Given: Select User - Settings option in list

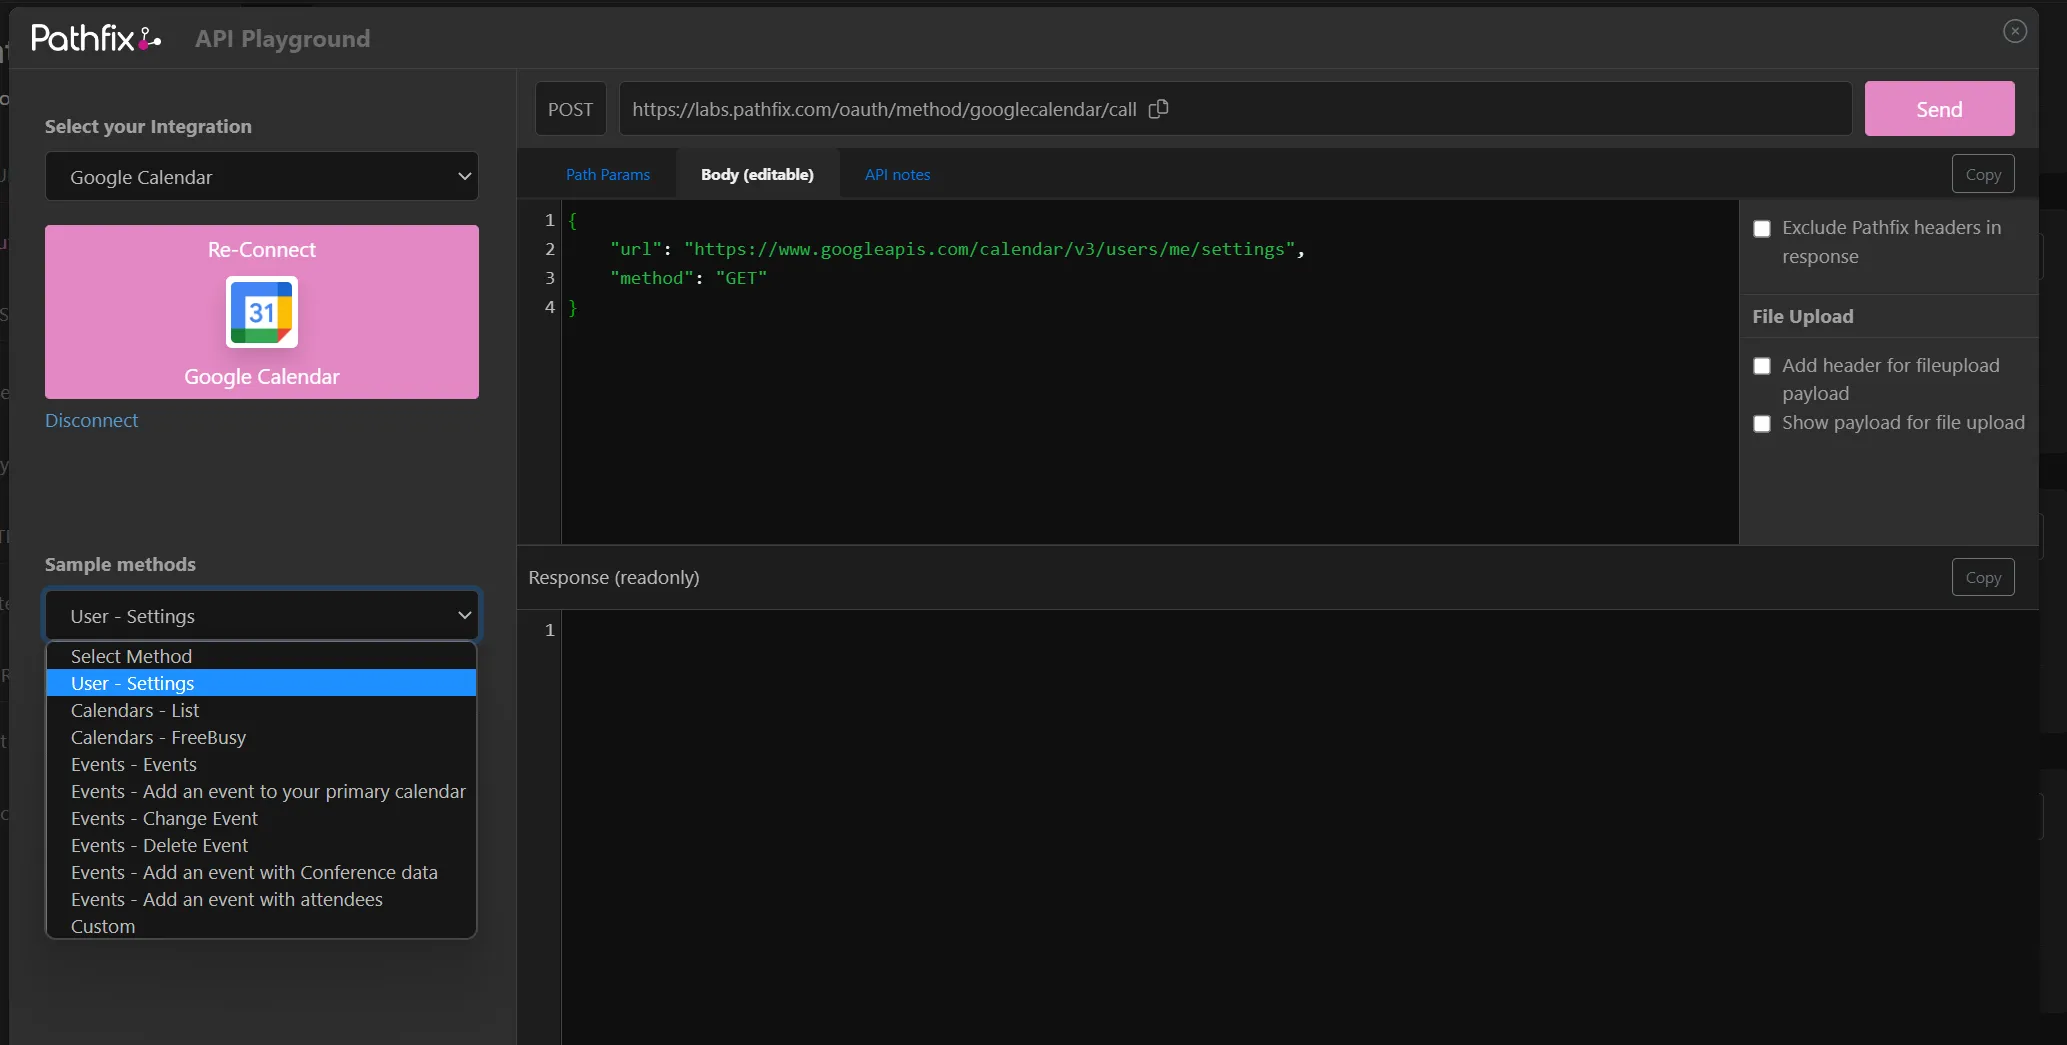Looking at the screenshot, I should tap(261, 683).
